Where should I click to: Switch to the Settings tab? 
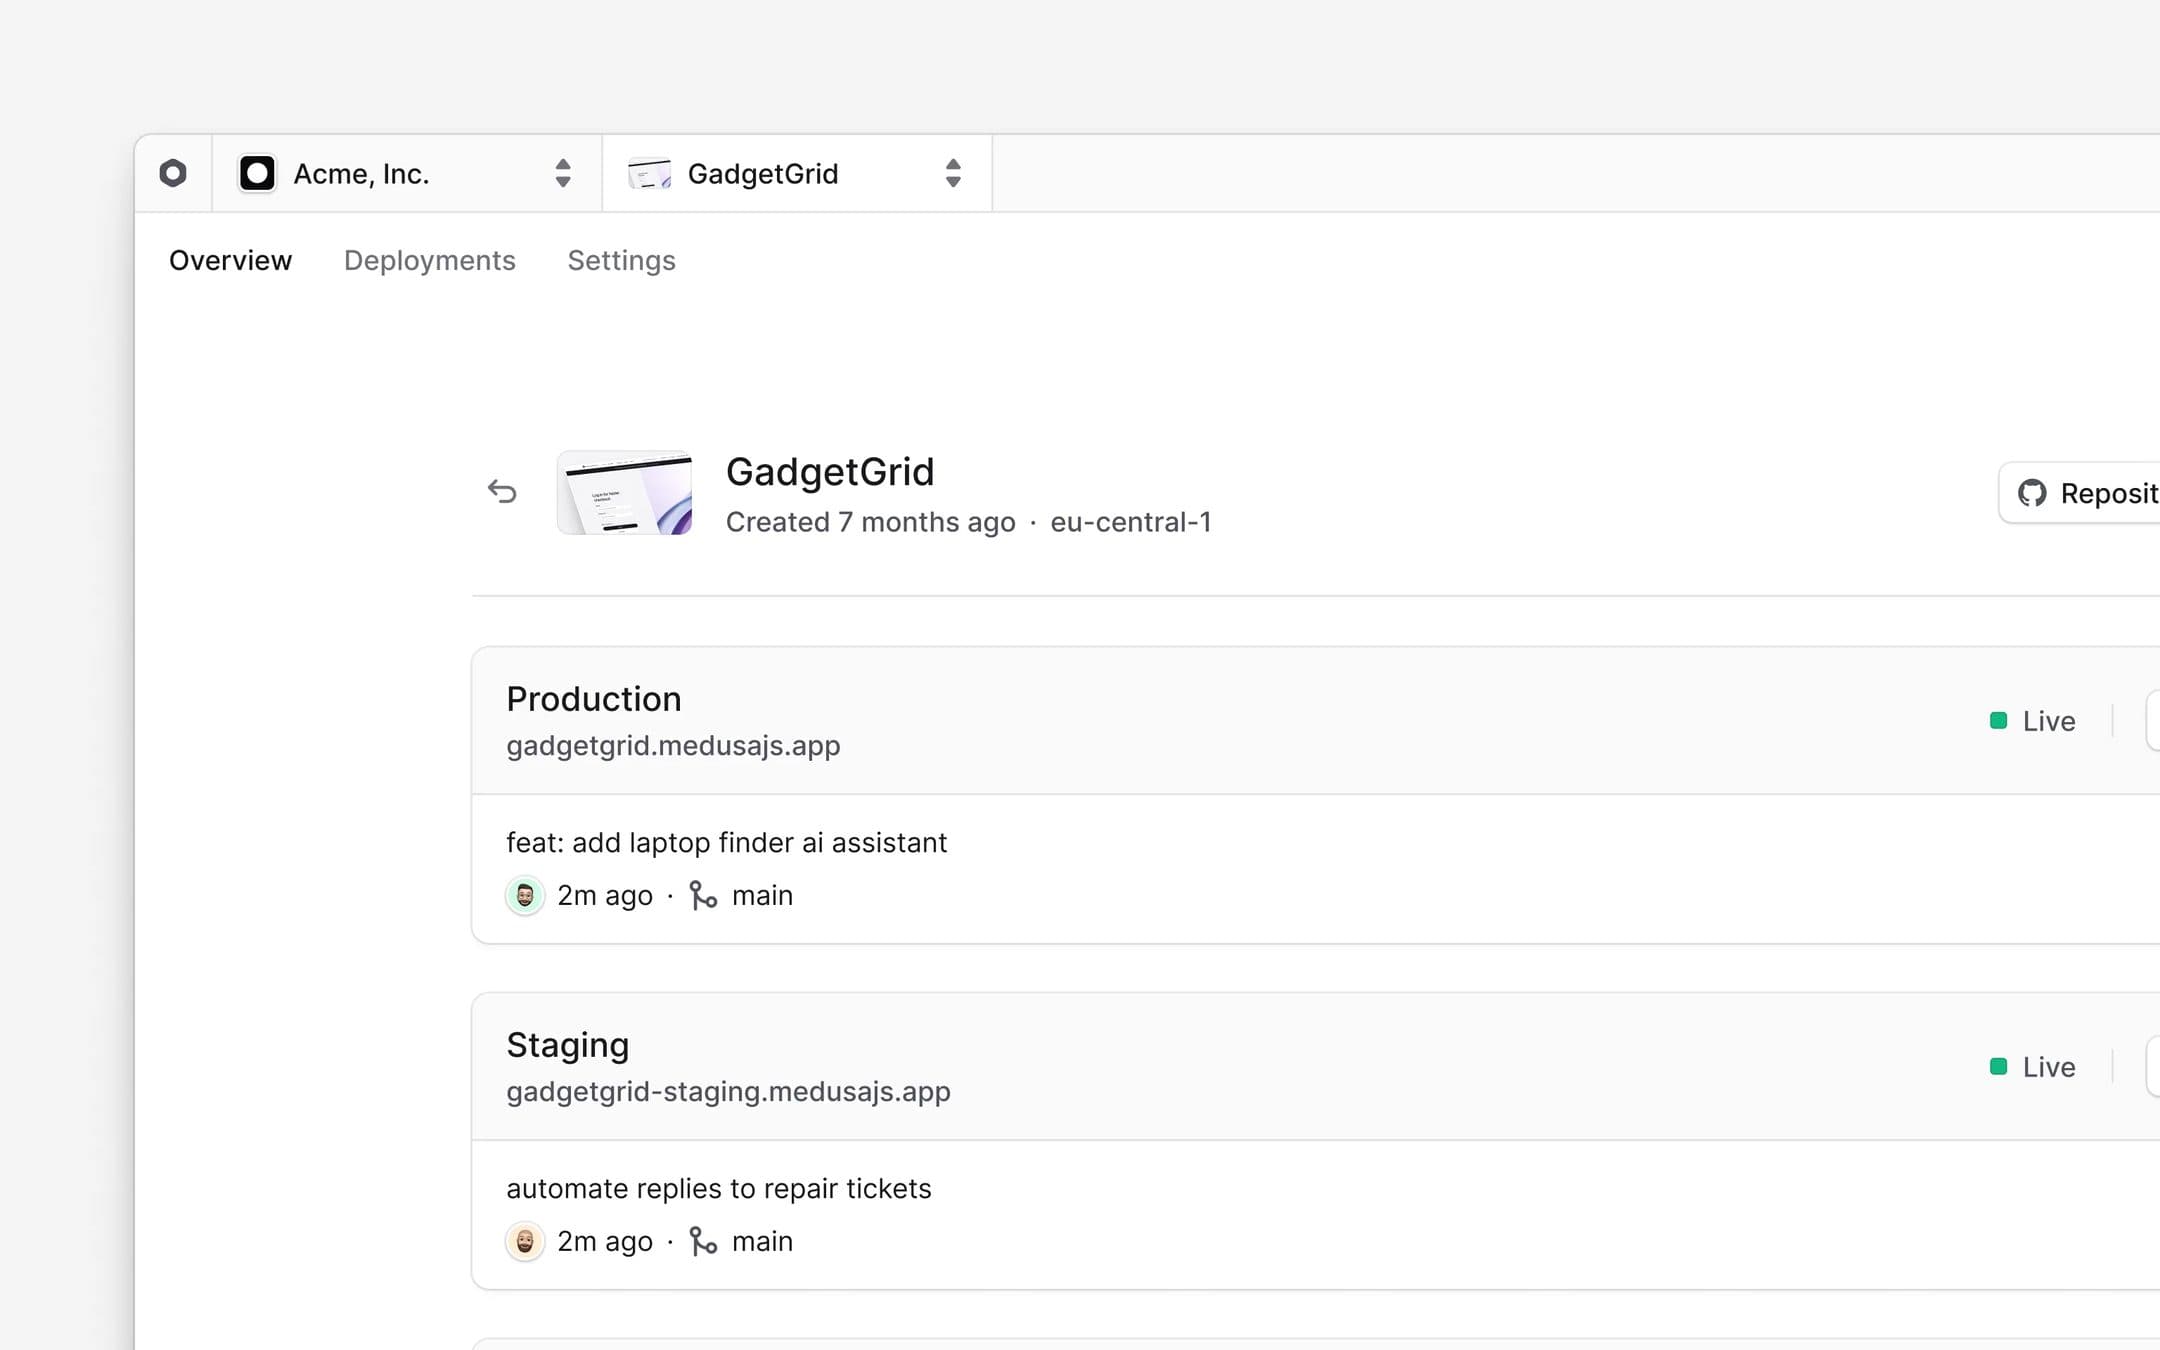coord(621,260)
